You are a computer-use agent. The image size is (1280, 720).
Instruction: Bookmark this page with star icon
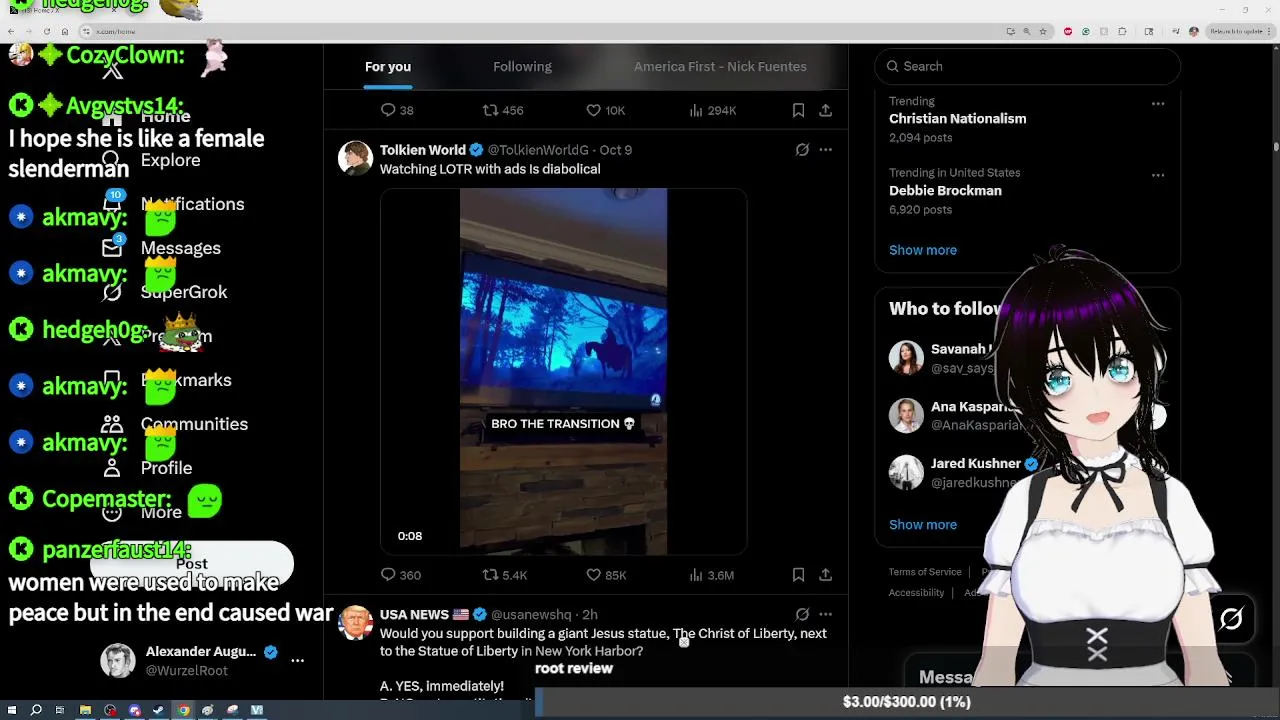pyautogui.click(x=1043, y=31)
